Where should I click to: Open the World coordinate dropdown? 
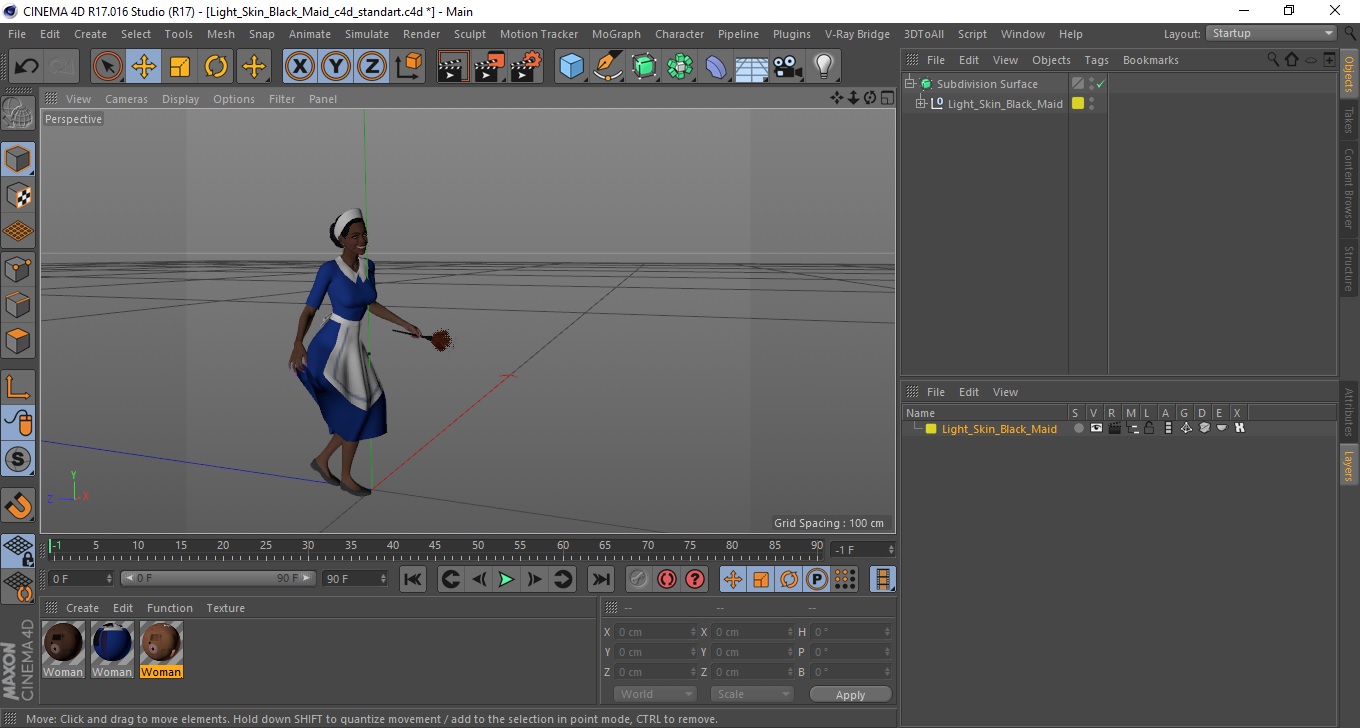[655, 694]
